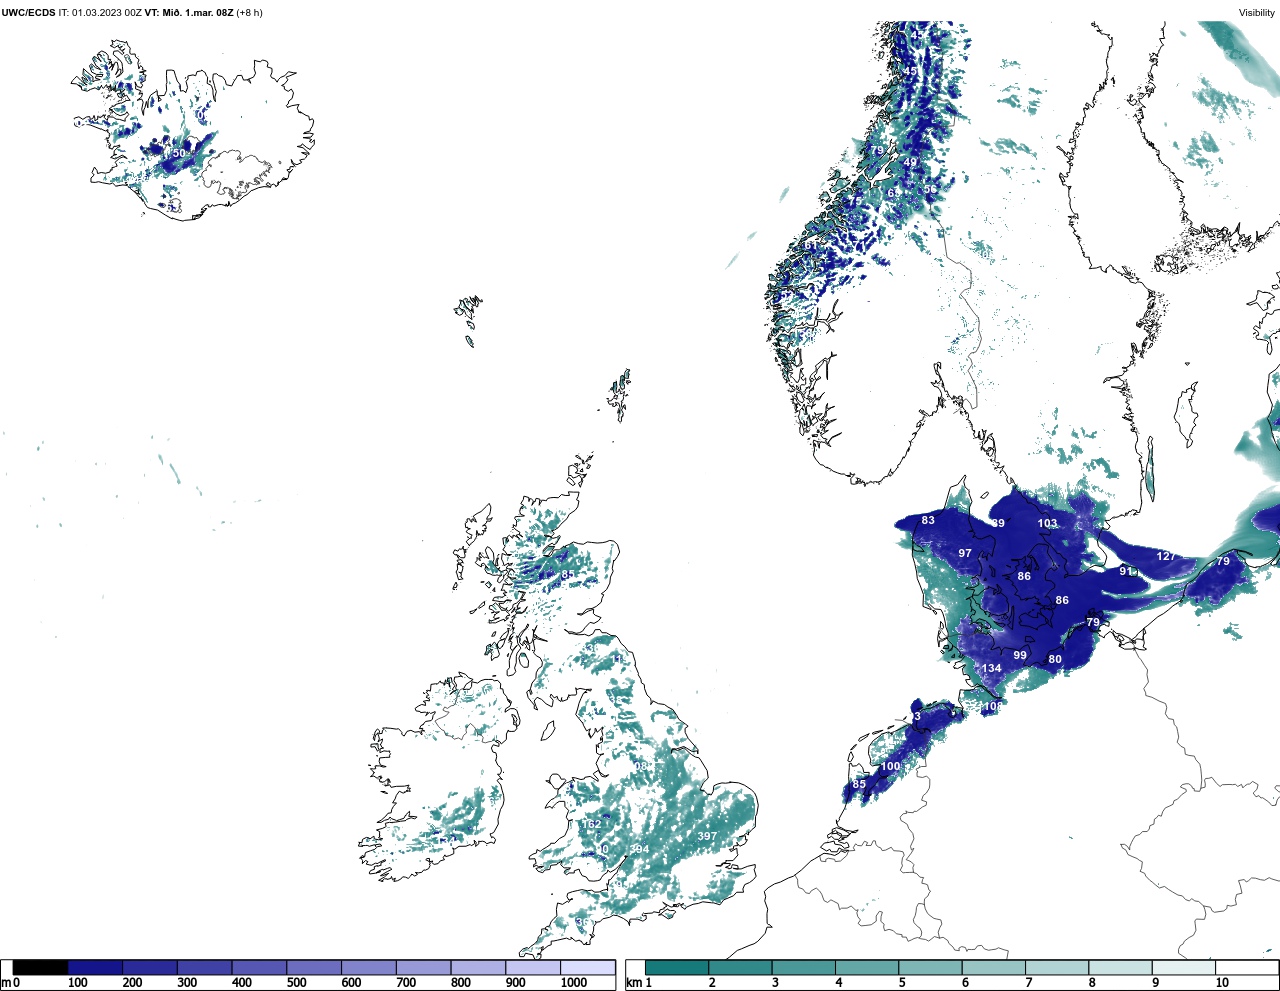Click the "97" value over Jutland

pos(965,553)
